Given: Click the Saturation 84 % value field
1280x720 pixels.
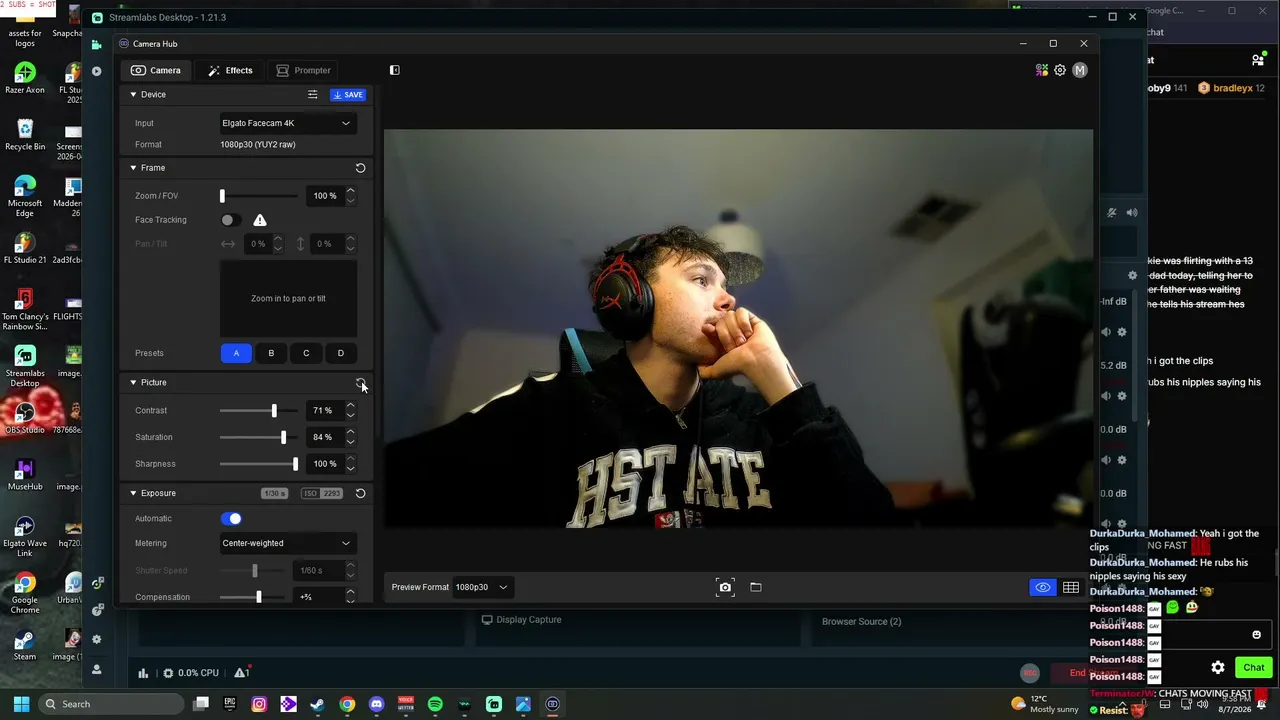Looking at the screenshot, I should coord(322,437).
